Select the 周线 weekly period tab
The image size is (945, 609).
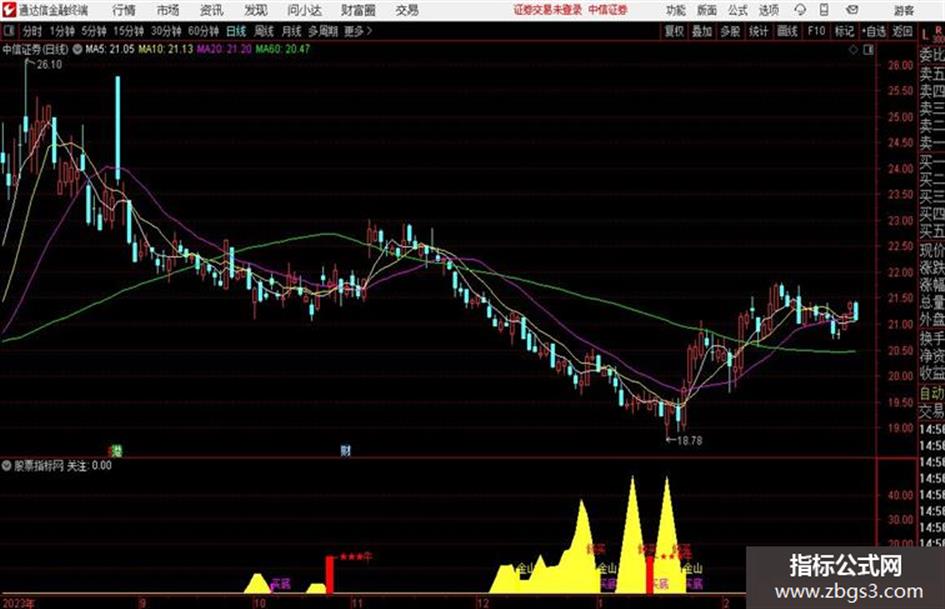(264, 31)
